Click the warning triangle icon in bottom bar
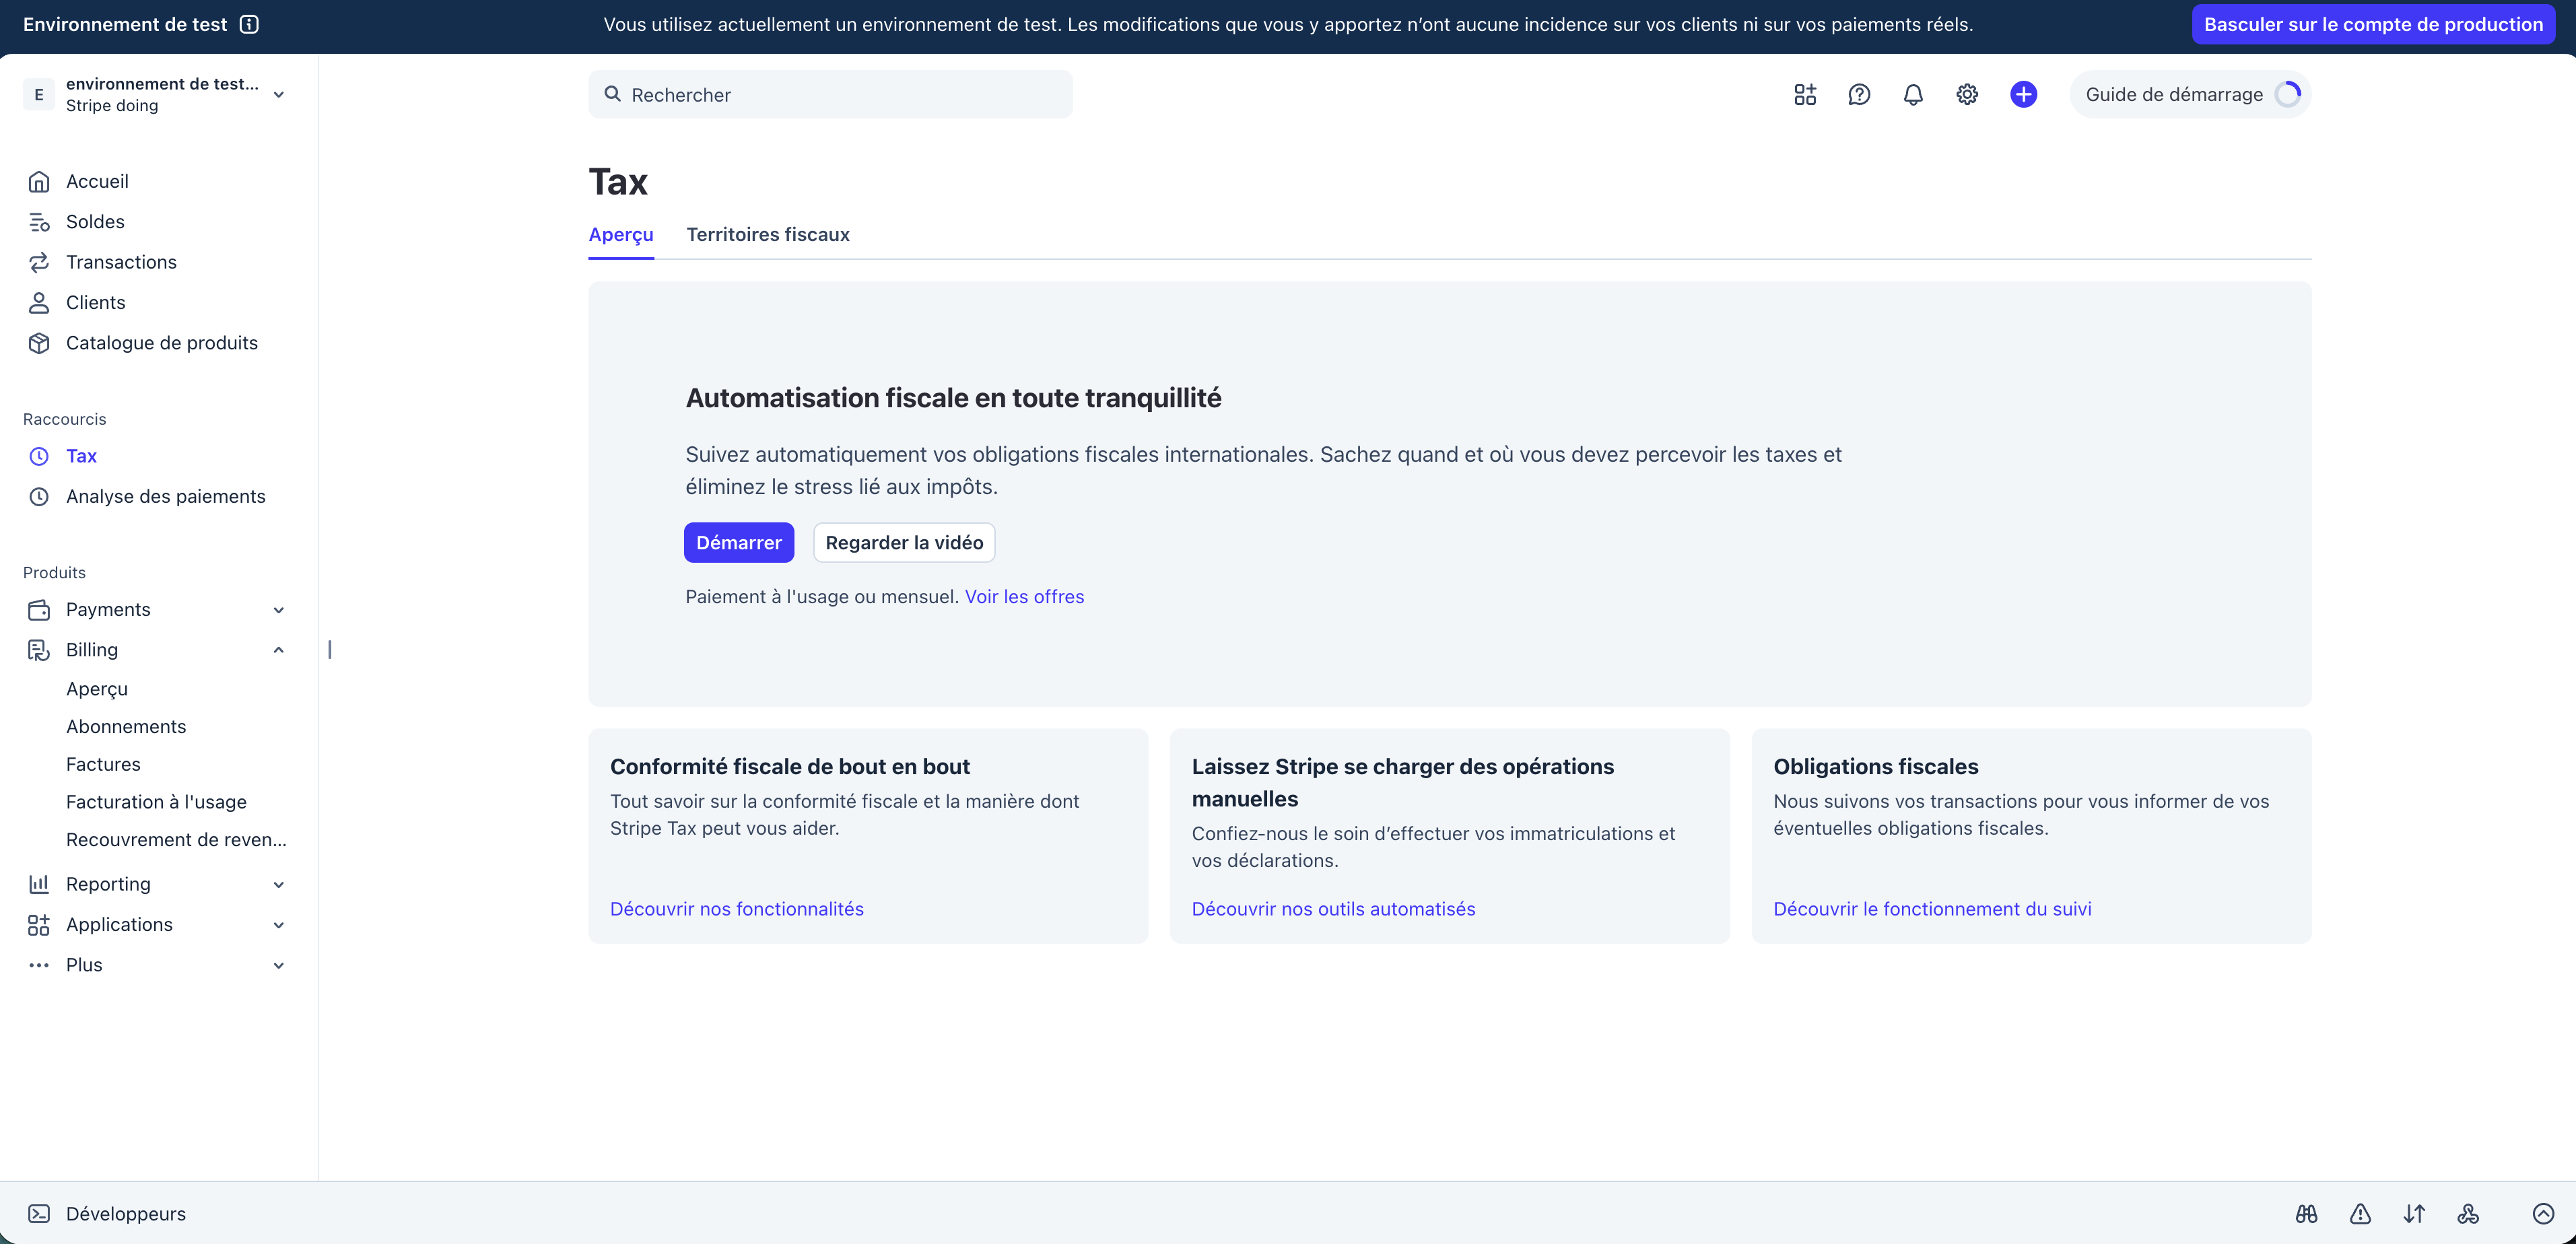 point(2360,1213)
